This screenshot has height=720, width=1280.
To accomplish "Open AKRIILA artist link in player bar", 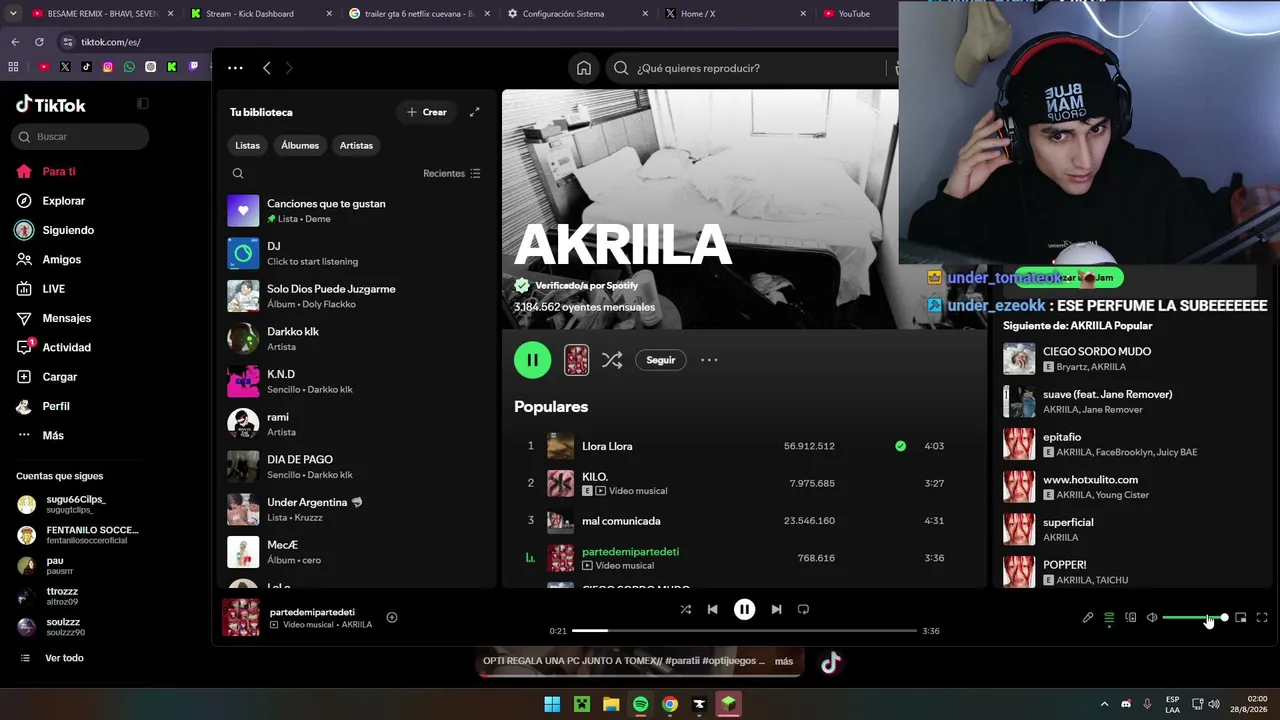I will click(357, 625).
